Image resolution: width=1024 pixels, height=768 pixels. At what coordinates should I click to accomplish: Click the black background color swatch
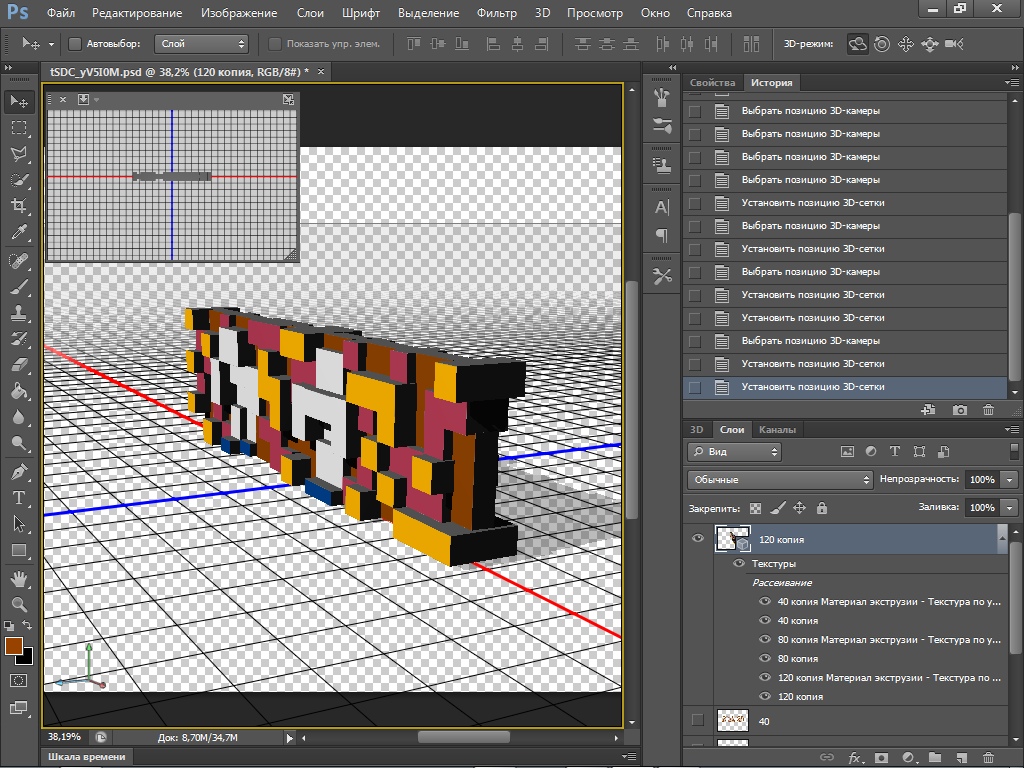coord(26,657)
